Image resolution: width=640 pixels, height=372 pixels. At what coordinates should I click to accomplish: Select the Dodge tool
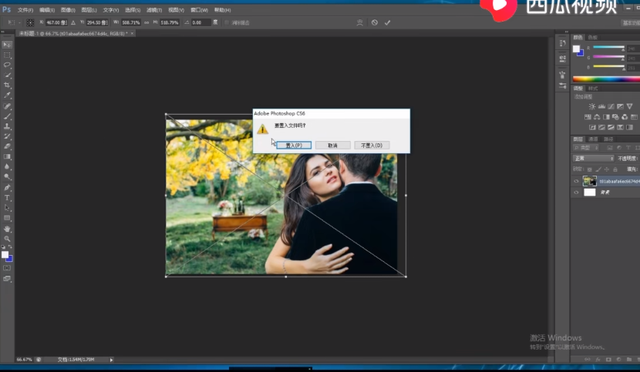tap(7, 177)
